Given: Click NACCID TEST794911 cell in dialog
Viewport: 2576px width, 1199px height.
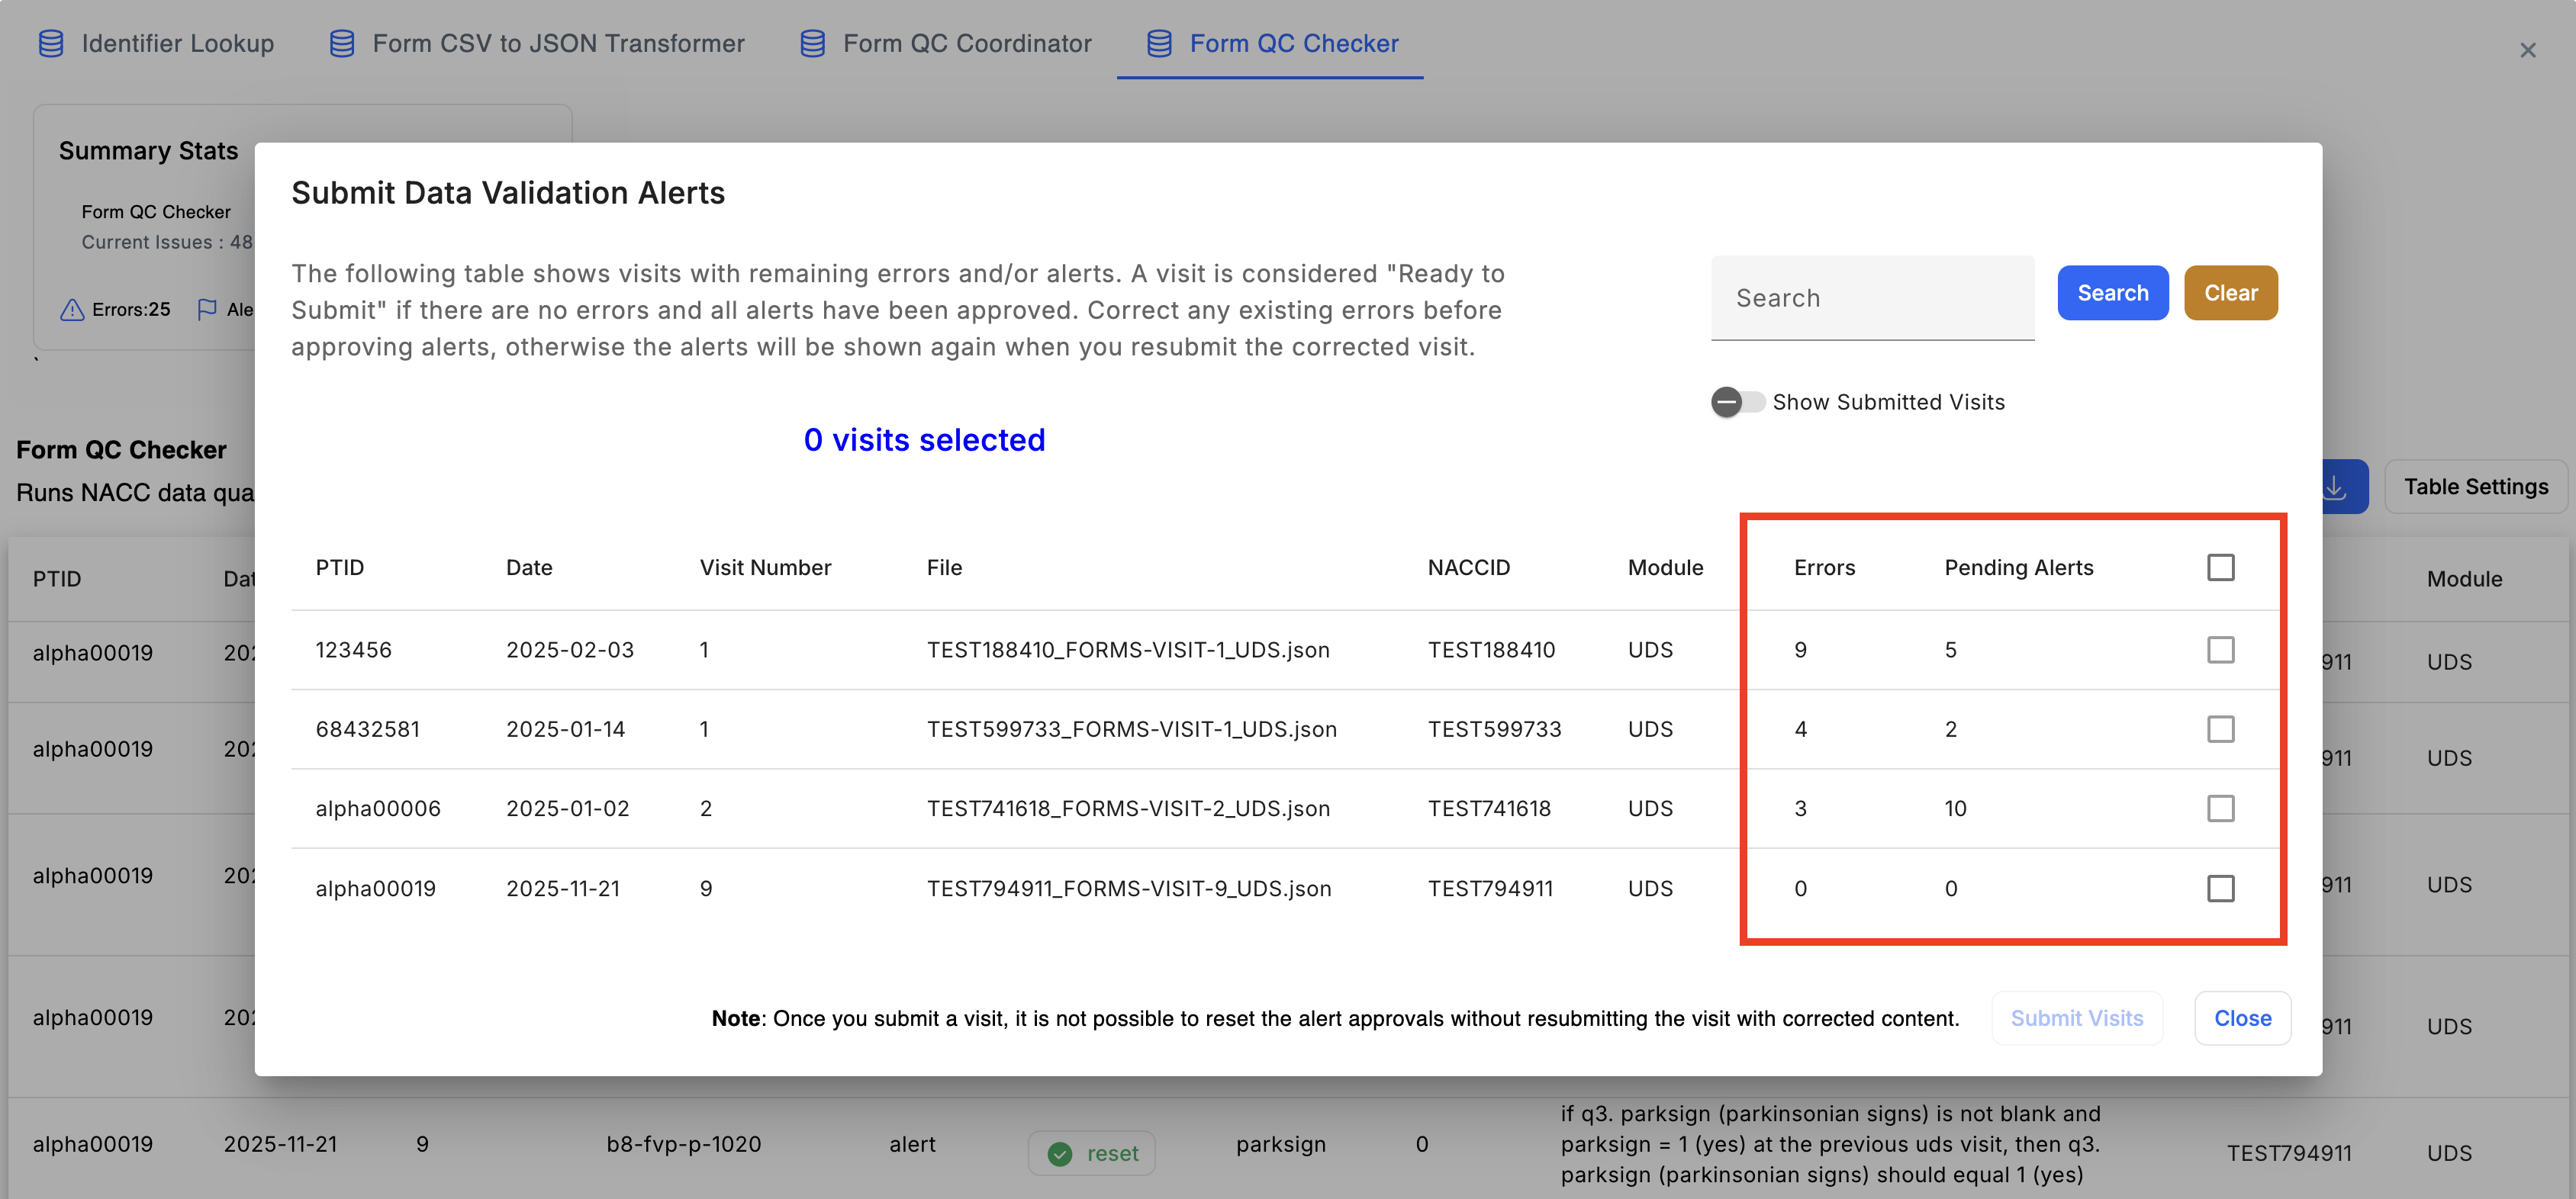Looking at the screenshot, I should [1490, 888].
